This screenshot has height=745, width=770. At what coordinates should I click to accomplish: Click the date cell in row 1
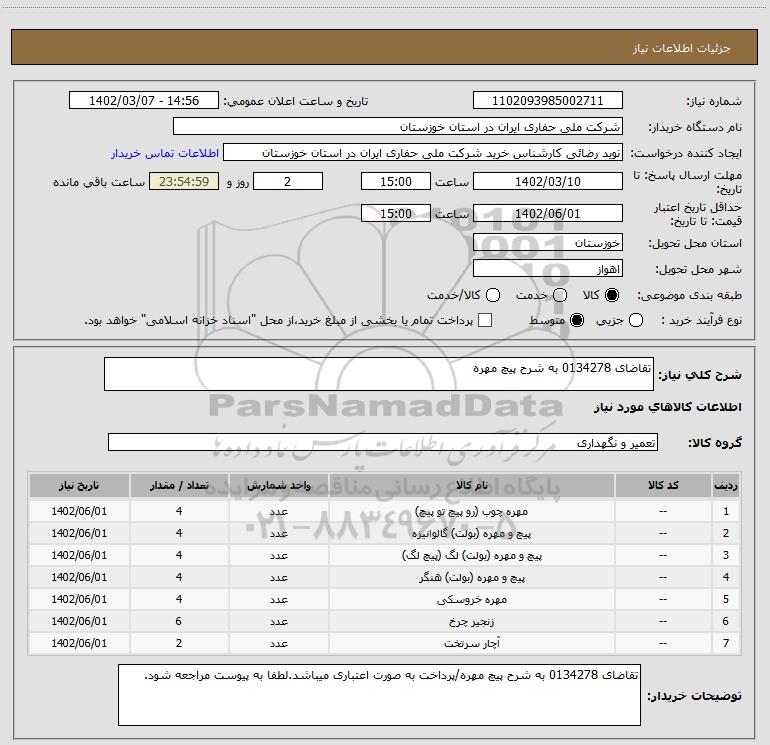[x=79, y=511]
